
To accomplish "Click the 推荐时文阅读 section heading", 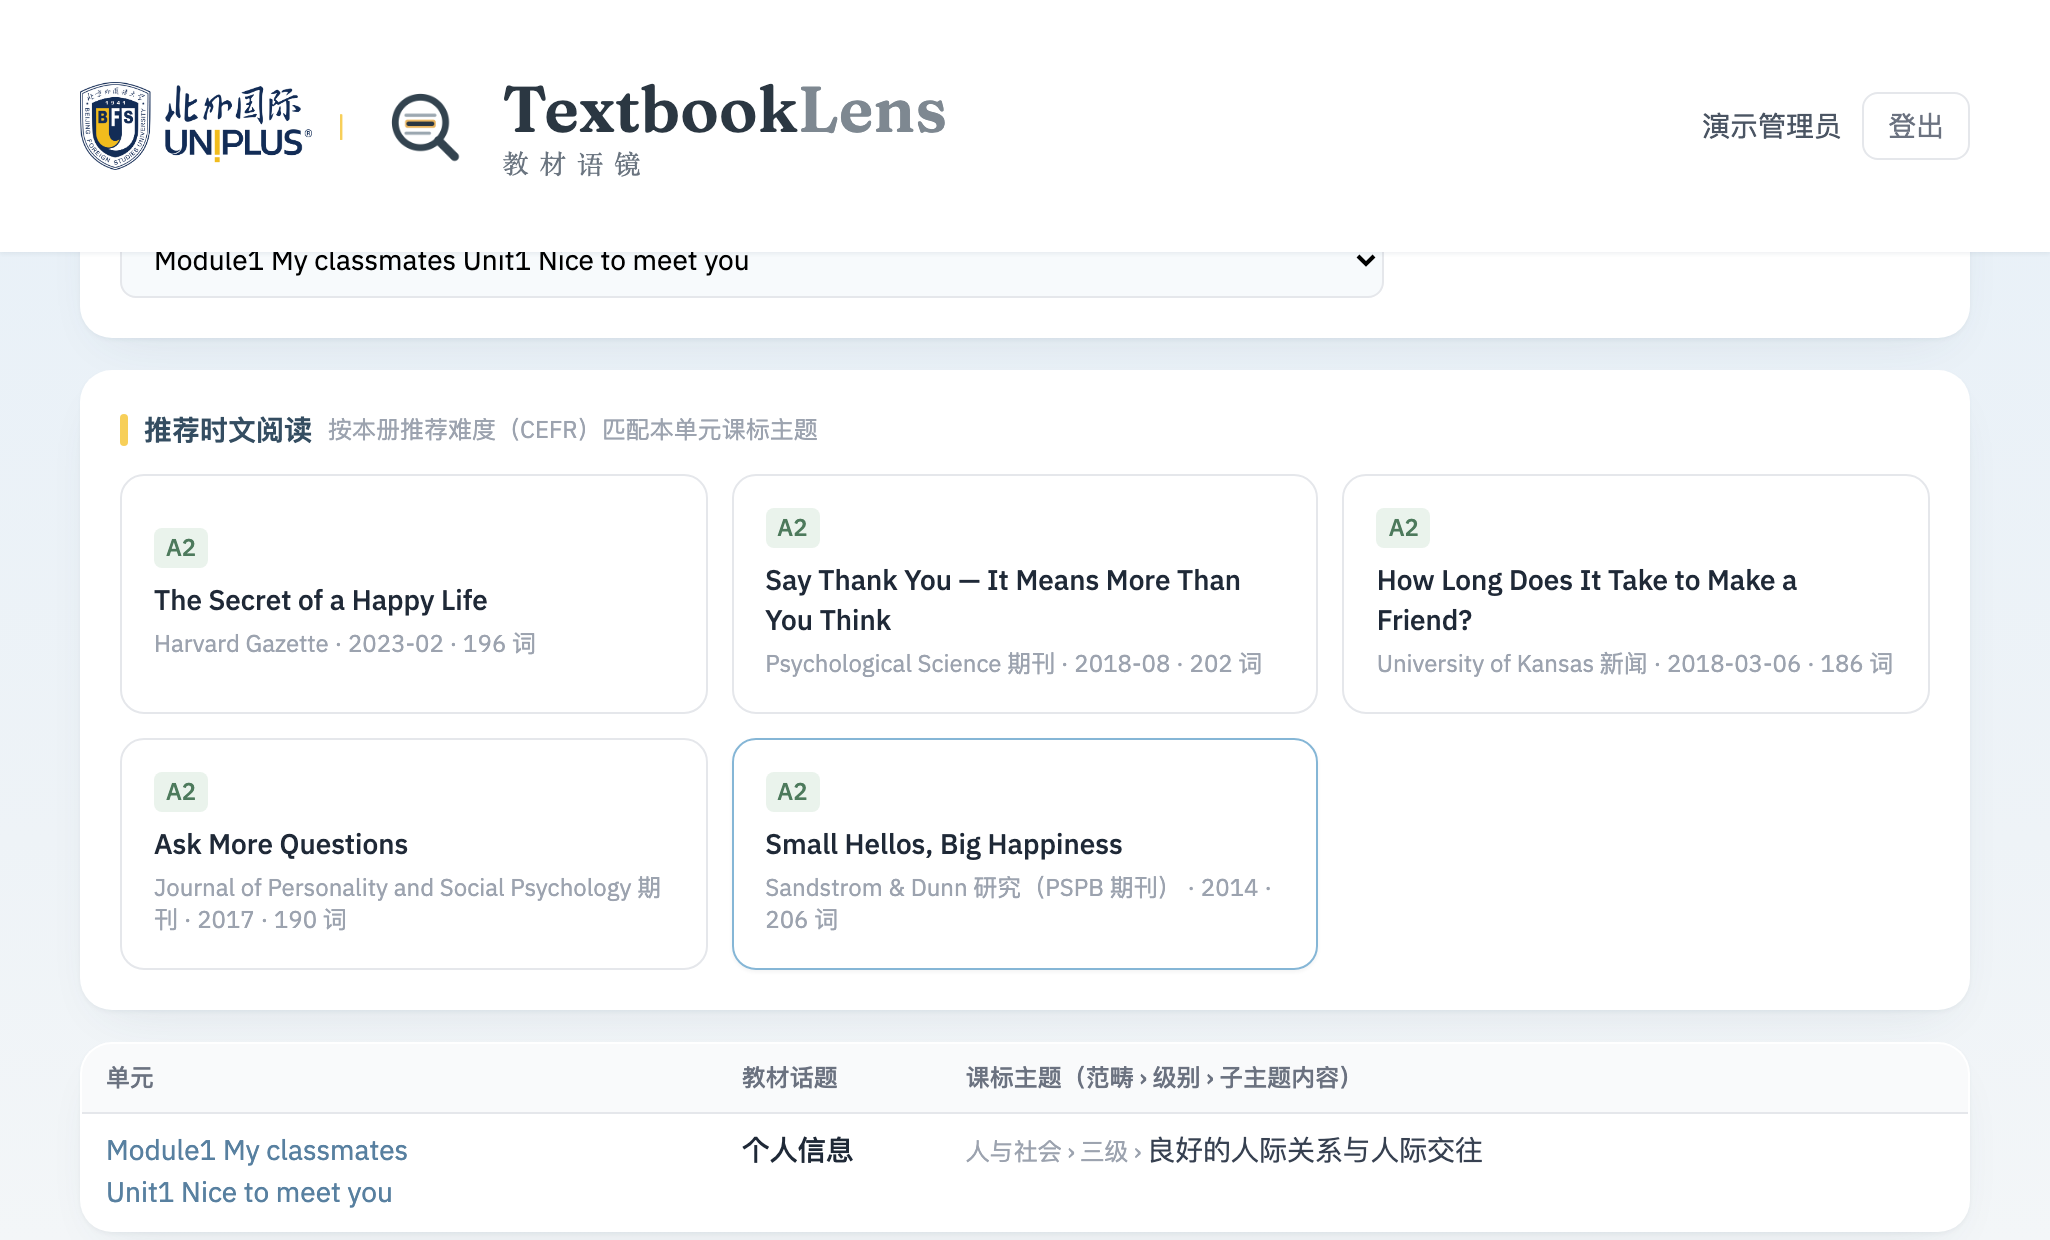I will 228,430.
